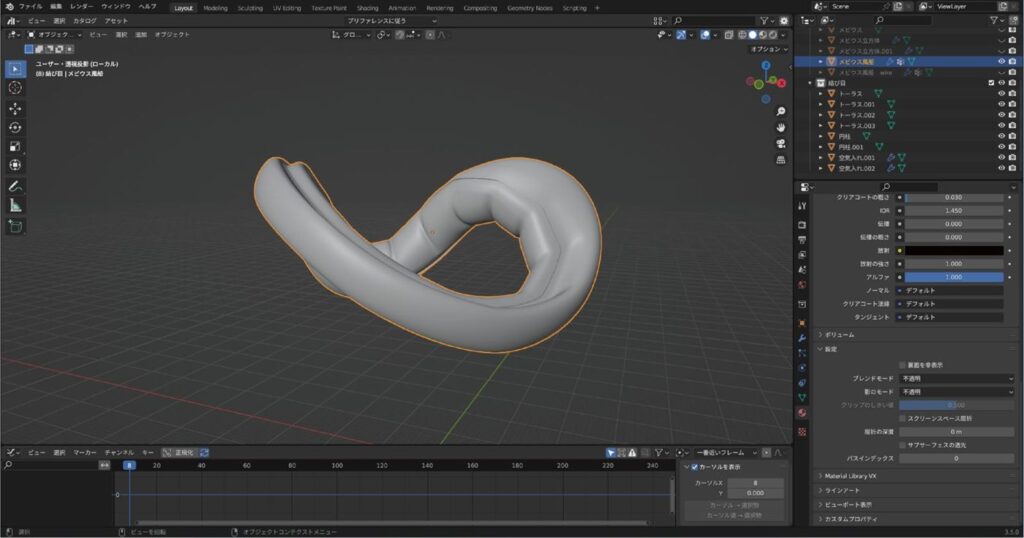Select the Measure tool
Image resolution: width=1024 pixels, height=538 pixels.
point(15,206)
